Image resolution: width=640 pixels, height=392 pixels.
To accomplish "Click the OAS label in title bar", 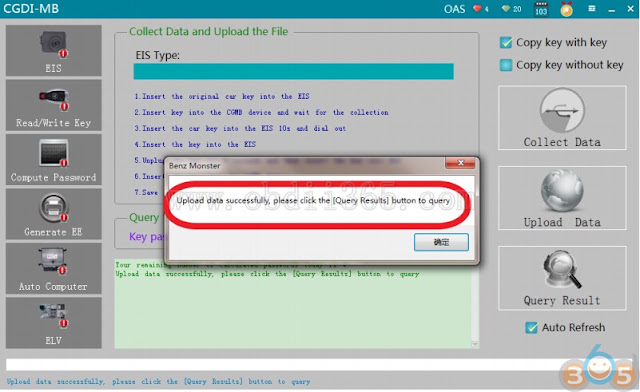I will [454, 9].
